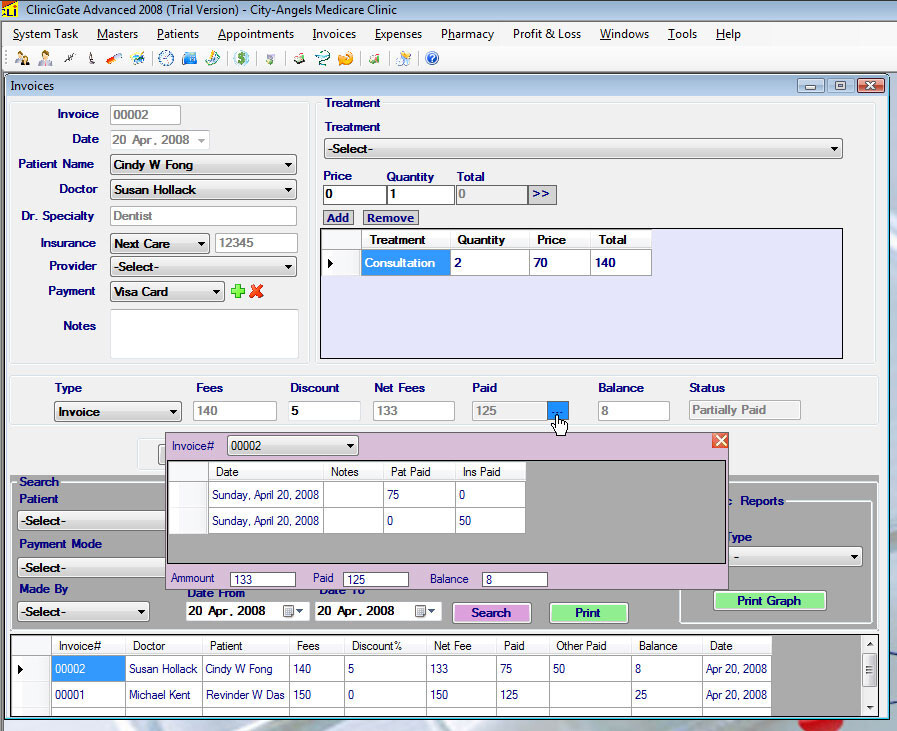Click the treatment Quantity input field
Screen dimensions: 897x731
(x=420, y=194)
